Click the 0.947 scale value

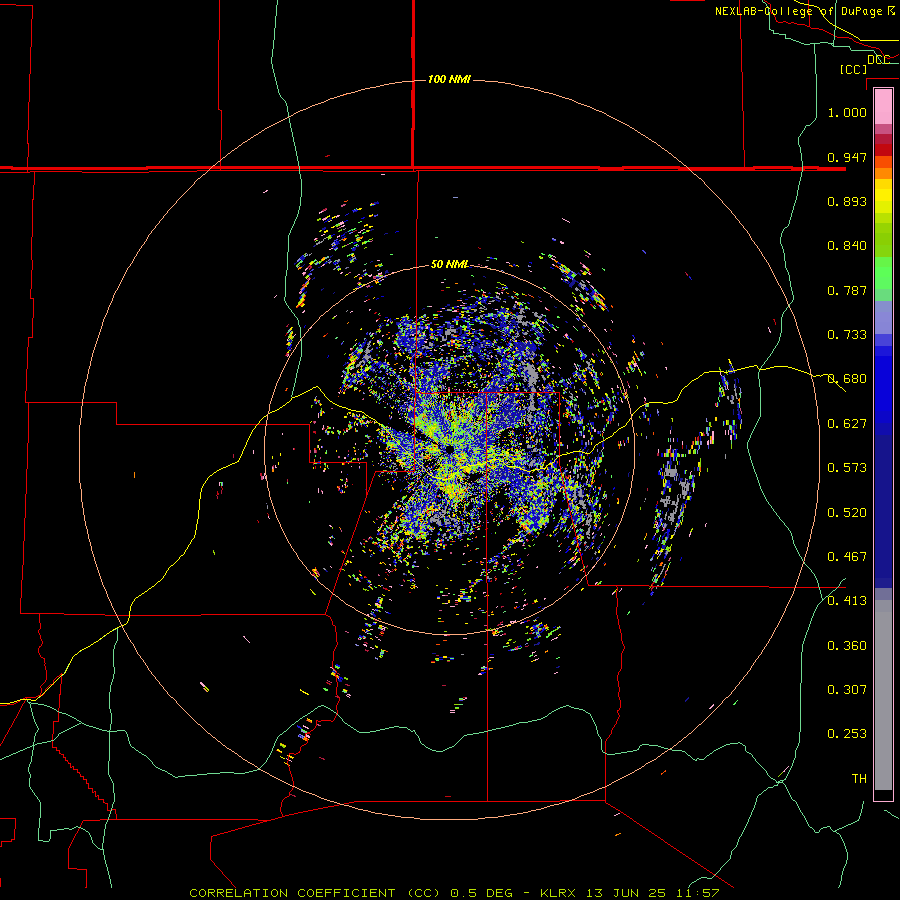[847, 157]
